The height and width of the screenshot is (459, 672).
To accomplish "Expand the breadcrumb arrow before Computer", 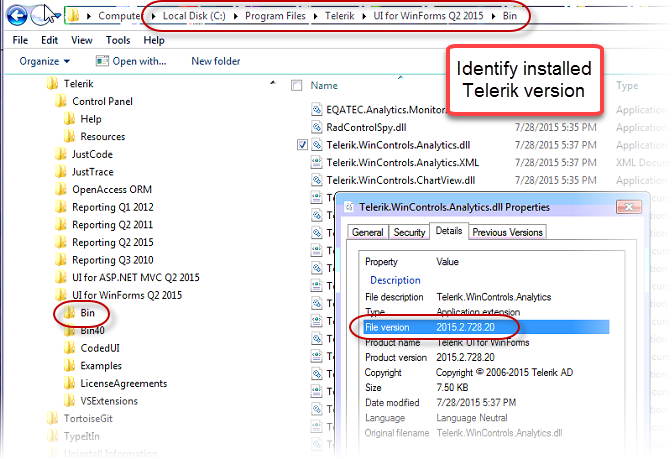I will 89,16.
